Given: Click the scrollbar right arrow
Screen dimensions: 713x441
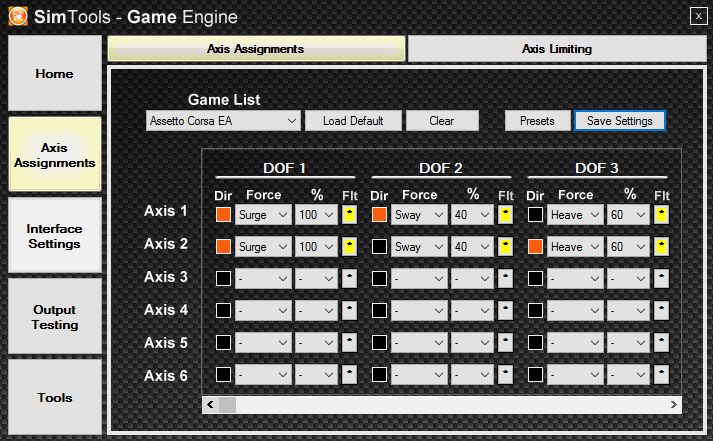Looking at the screenshot, I should [674, 405].
